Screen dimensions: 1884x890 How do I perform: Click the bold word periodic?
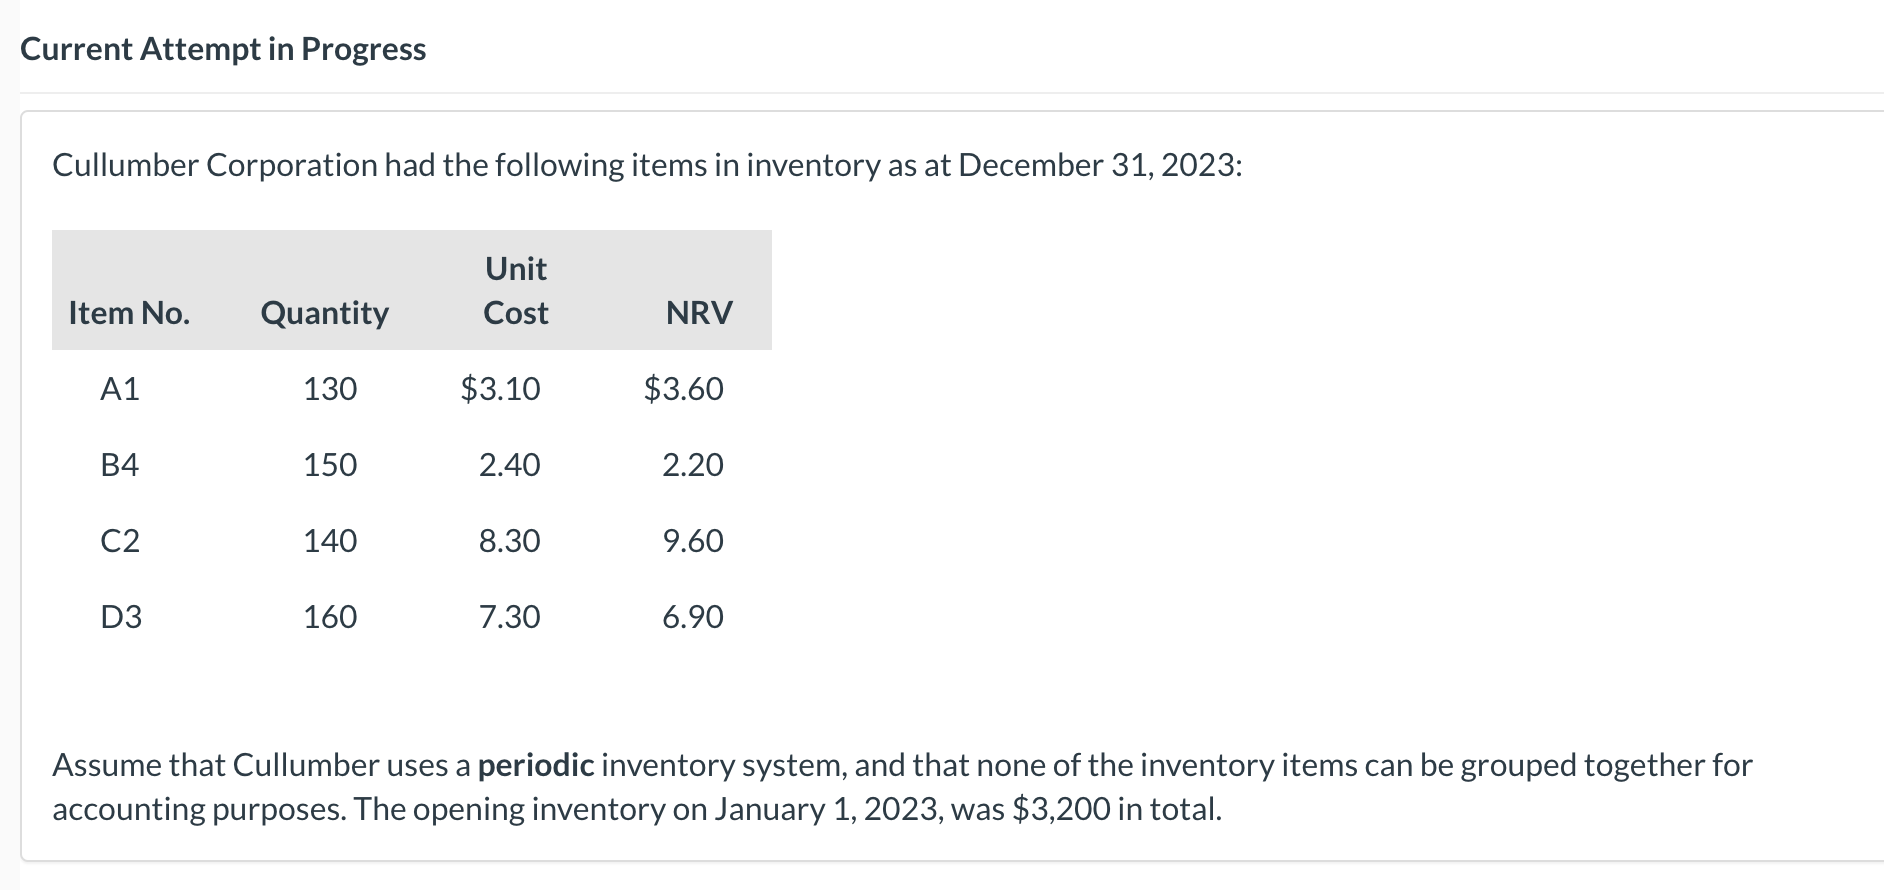coord(536,765)
